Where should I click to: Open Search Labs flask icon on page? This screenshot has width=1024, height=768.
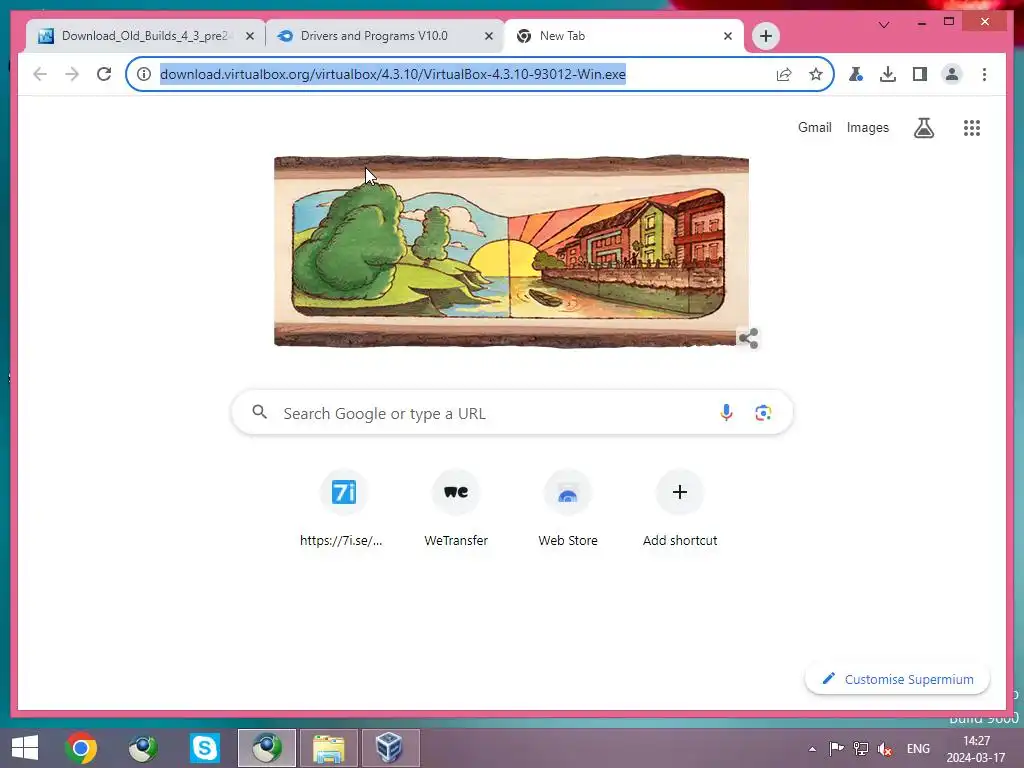click(x=923, y=128)
